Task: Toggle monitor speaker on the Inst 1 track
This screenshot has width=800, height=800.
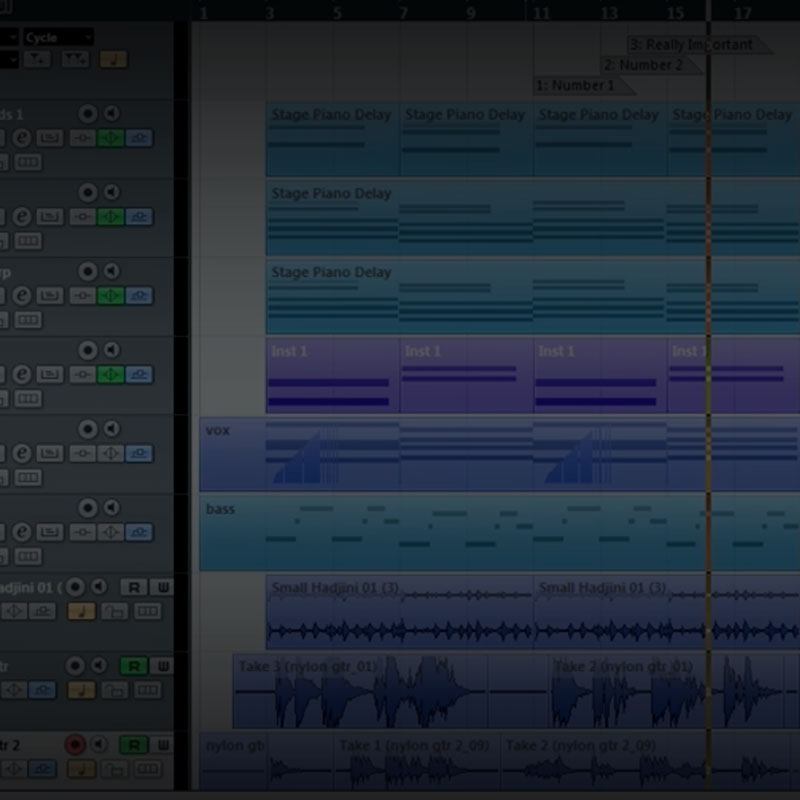Action: pos(112,349)
